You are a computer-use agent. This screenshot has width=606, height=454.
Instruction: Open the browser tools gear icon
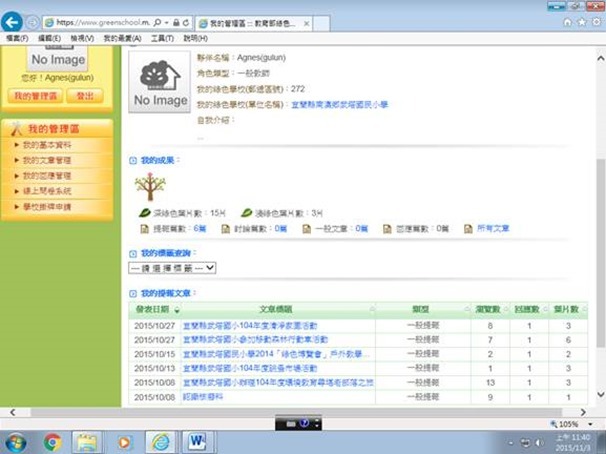[x=595, y=21]
